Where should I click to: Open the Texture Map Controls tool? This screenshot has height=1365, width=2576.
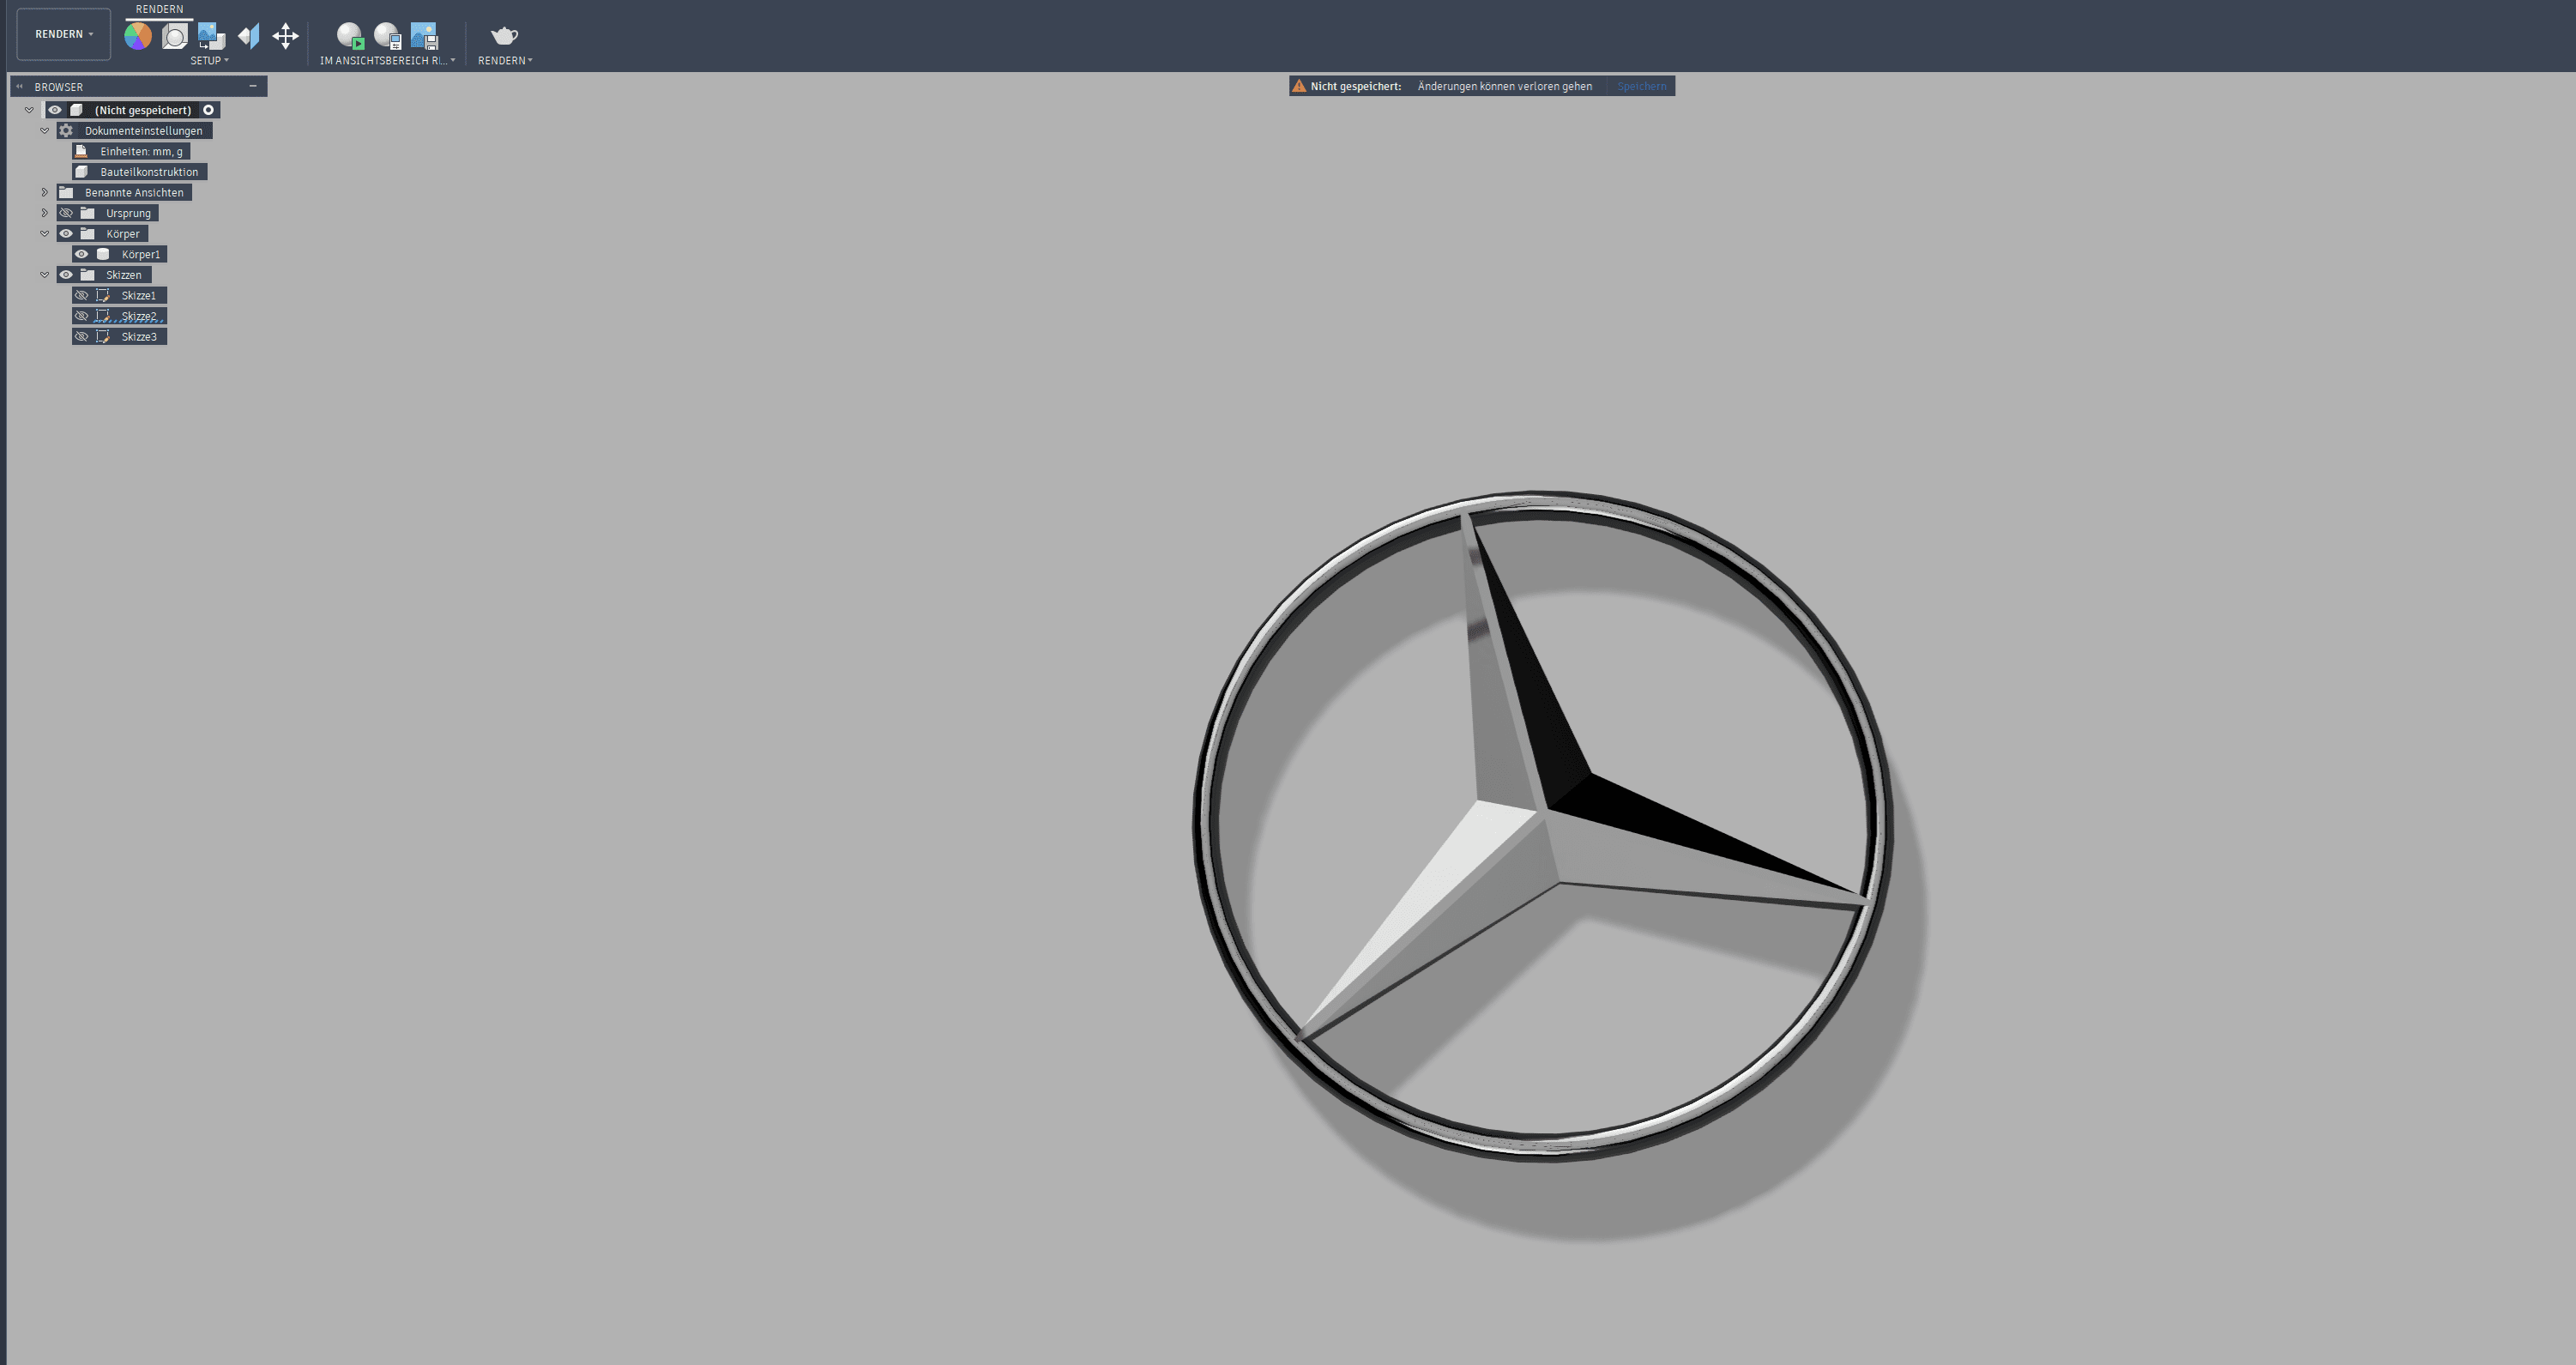click(x=249, y=36)
